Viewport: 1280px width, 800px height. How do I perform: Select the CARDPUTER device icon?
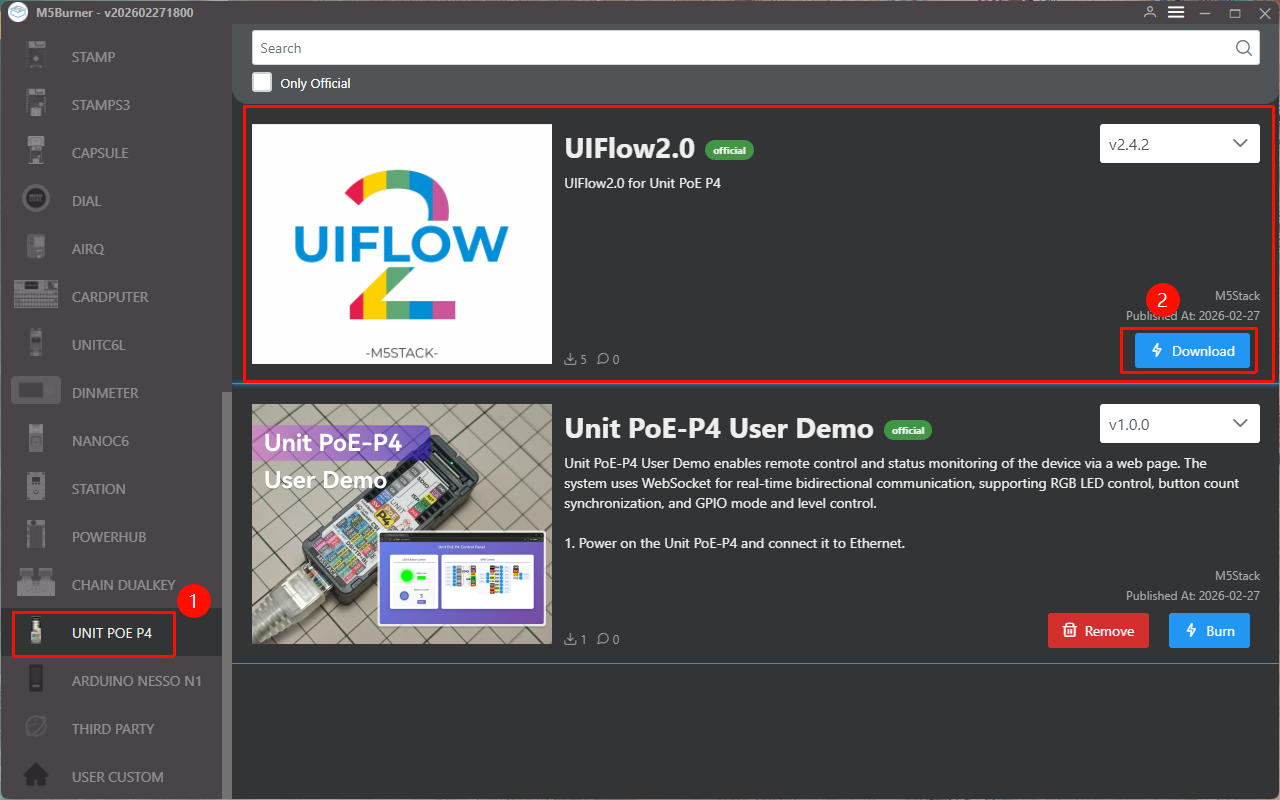tap(36, 296)
